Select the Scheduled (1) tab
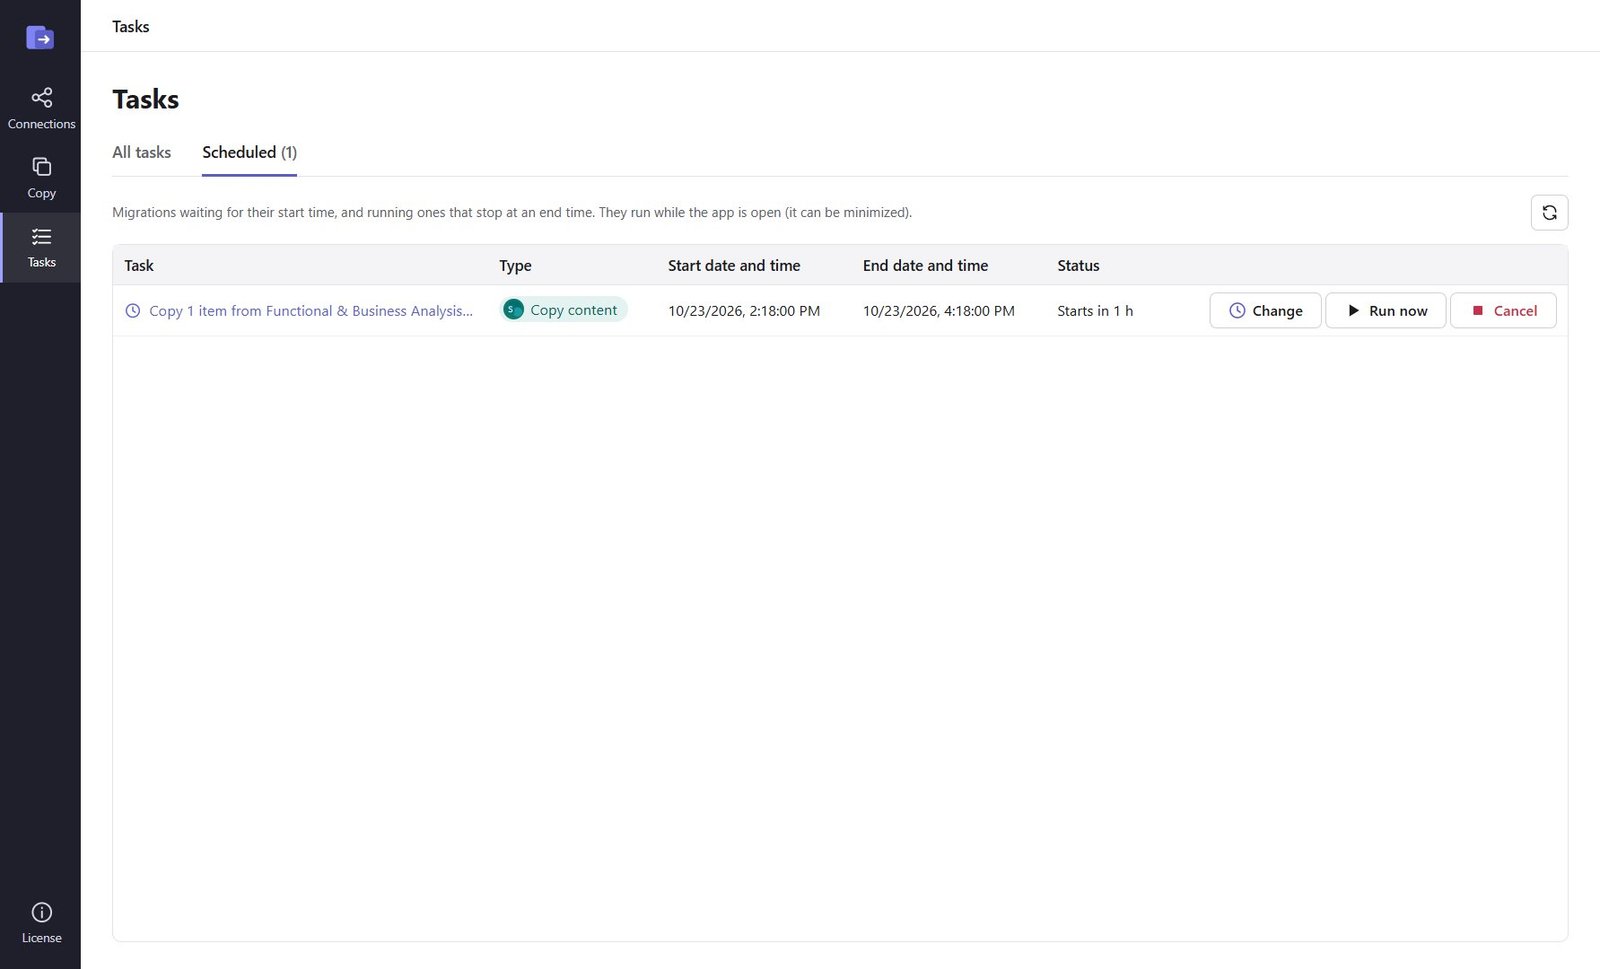This screenshot has height=969, width=1600. pyautogui.click(x=249, y=152)
